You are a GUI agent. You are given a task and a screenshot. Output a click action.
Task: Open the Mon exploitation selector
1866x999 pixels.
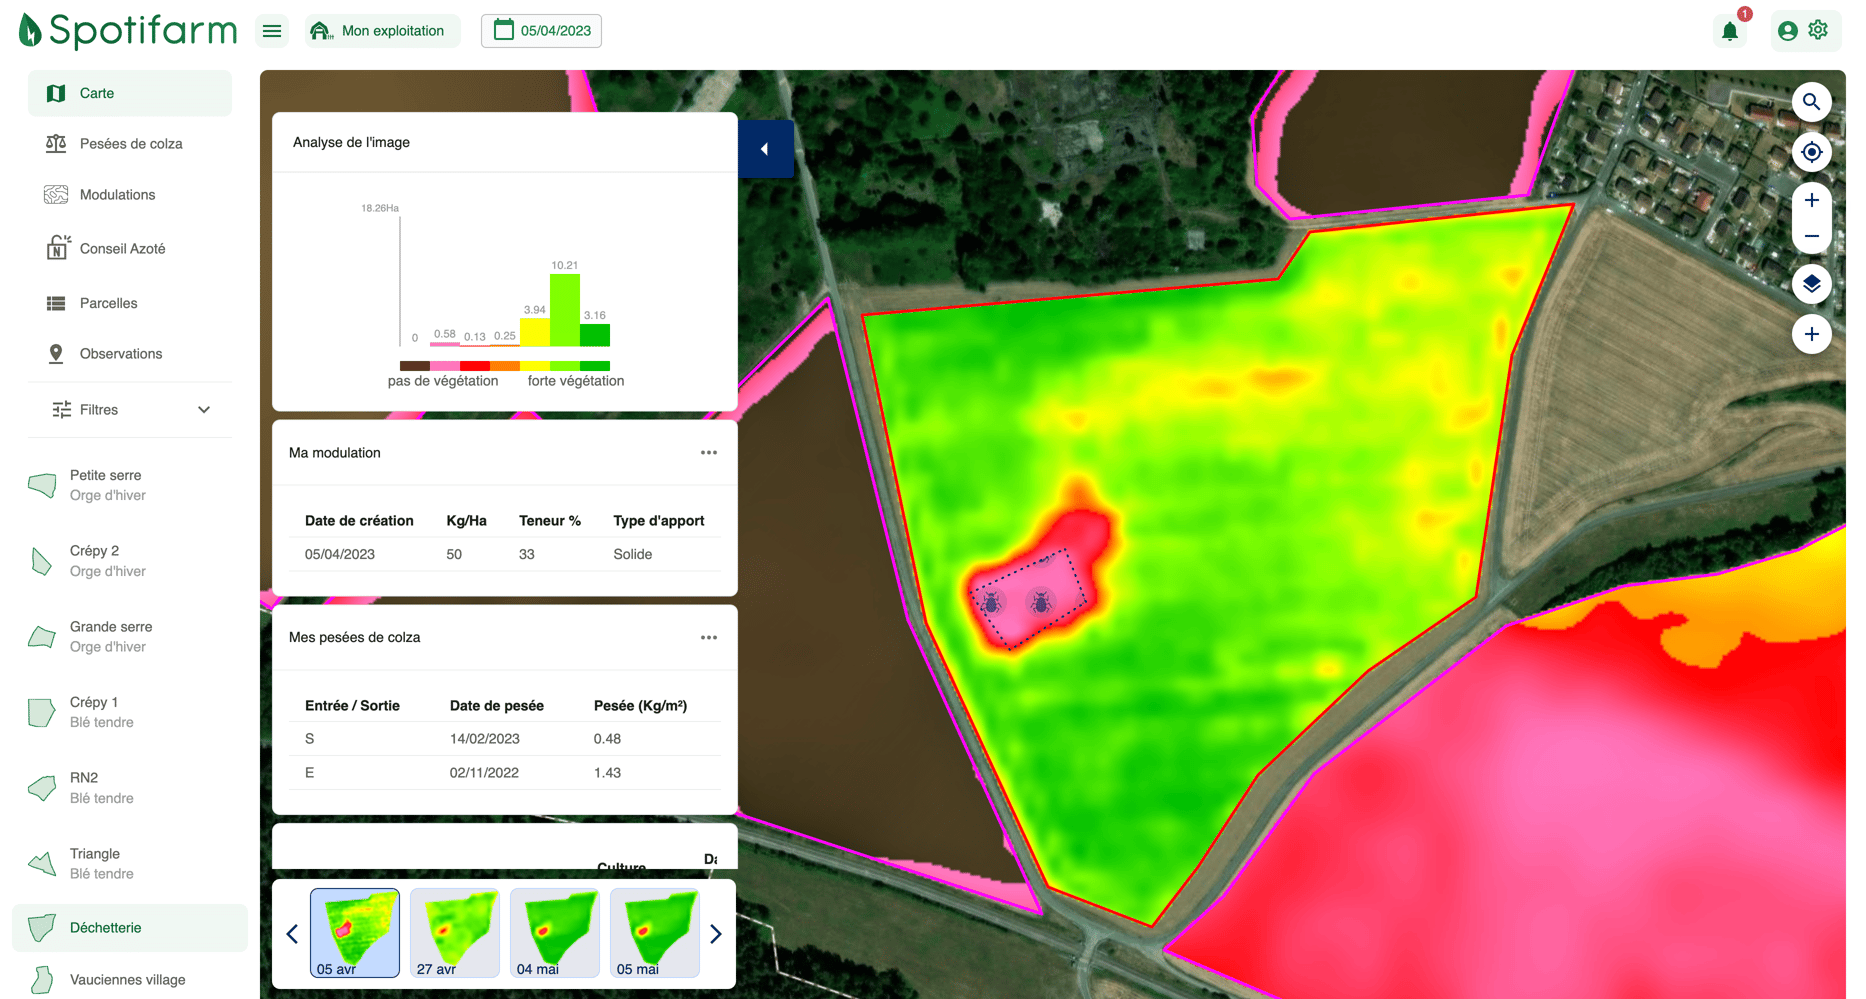click(x=382, y=30)
